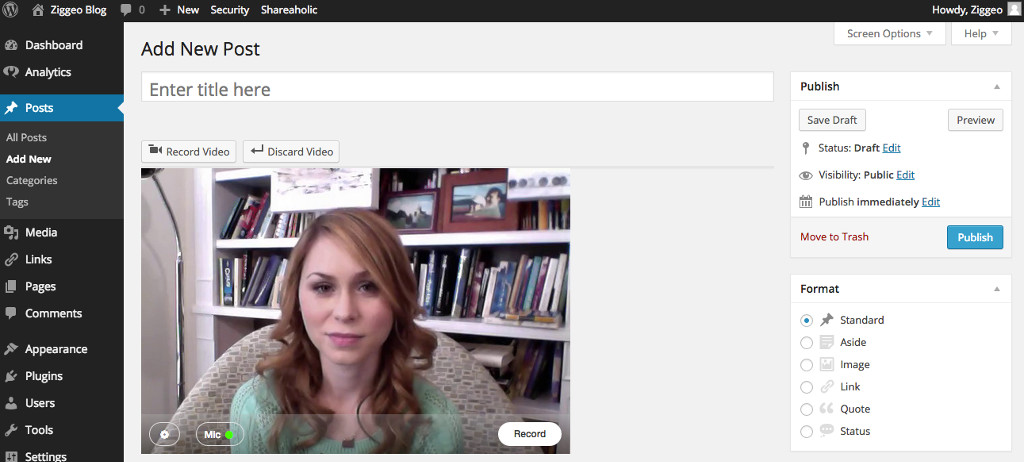Open Security in the admin bar
The image size is (1024, 462).
(230, 10)
